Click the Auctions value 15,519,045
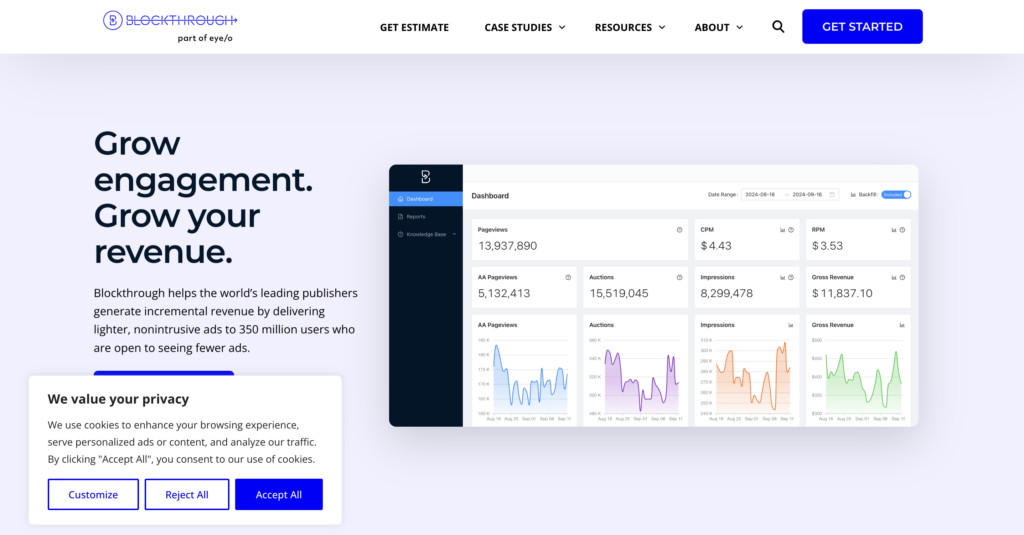The height and width of the screenshot is (535, 1024). pyautogui.click(x=619, y=294)
